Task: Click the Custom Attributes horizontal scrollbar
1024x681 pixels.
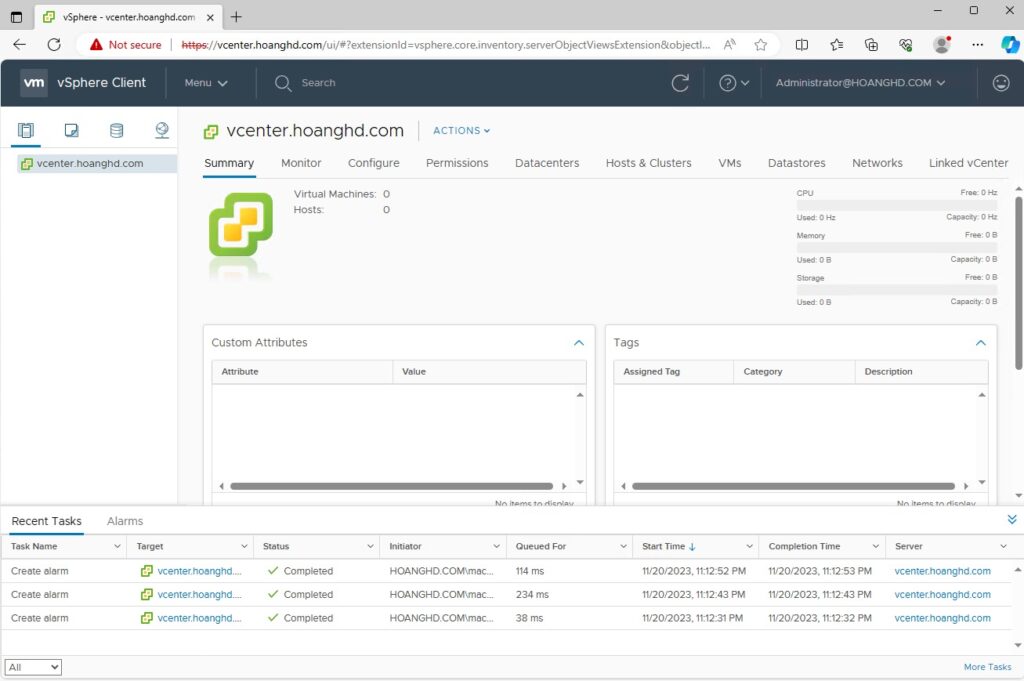Action: (392, 486)
